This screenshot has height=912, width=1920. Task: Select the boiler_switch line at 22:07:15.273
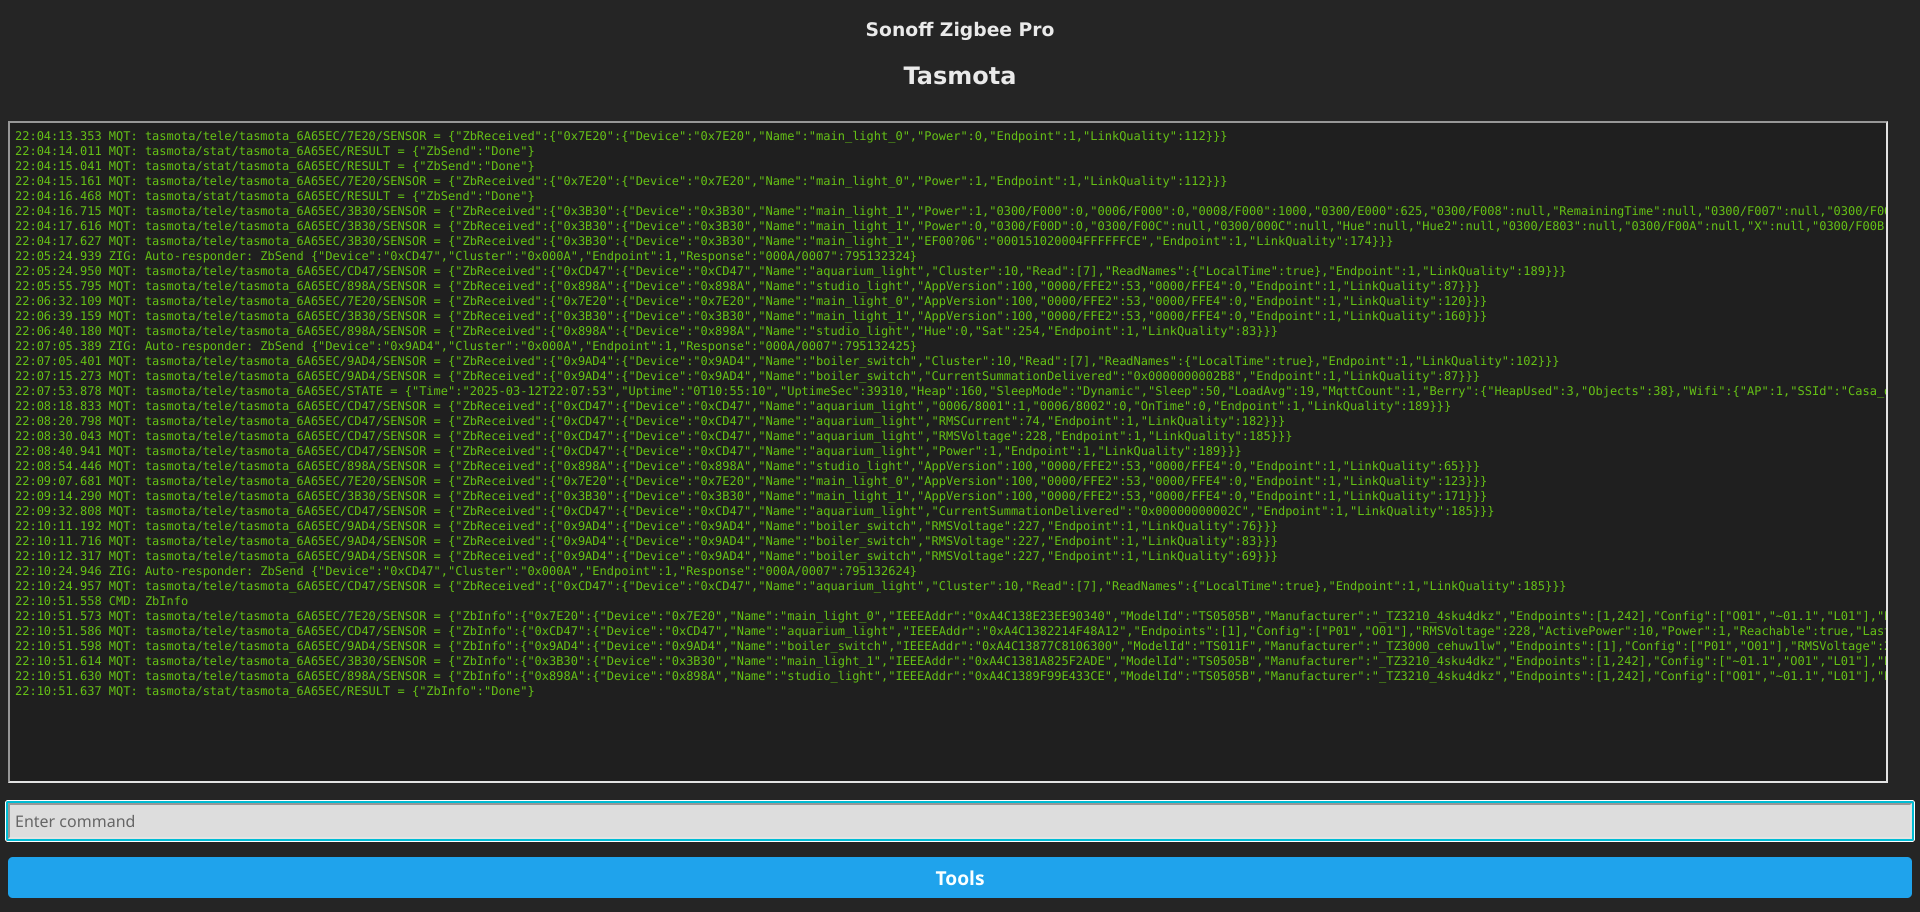pos(747,376)
